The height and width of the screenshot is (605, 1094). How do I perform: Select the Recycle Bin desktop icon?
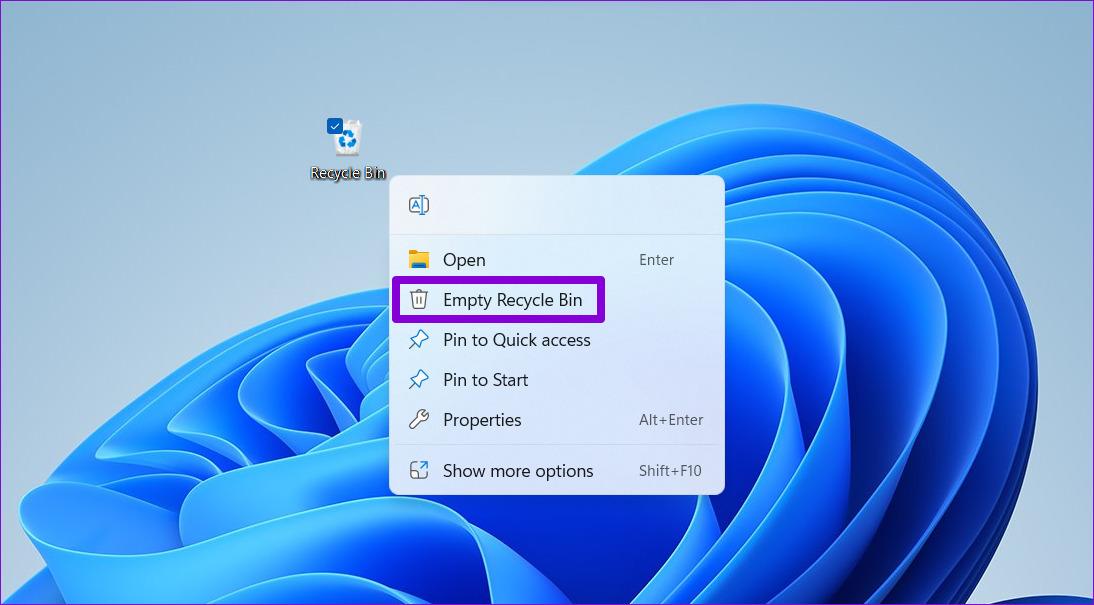pos(349,140)
